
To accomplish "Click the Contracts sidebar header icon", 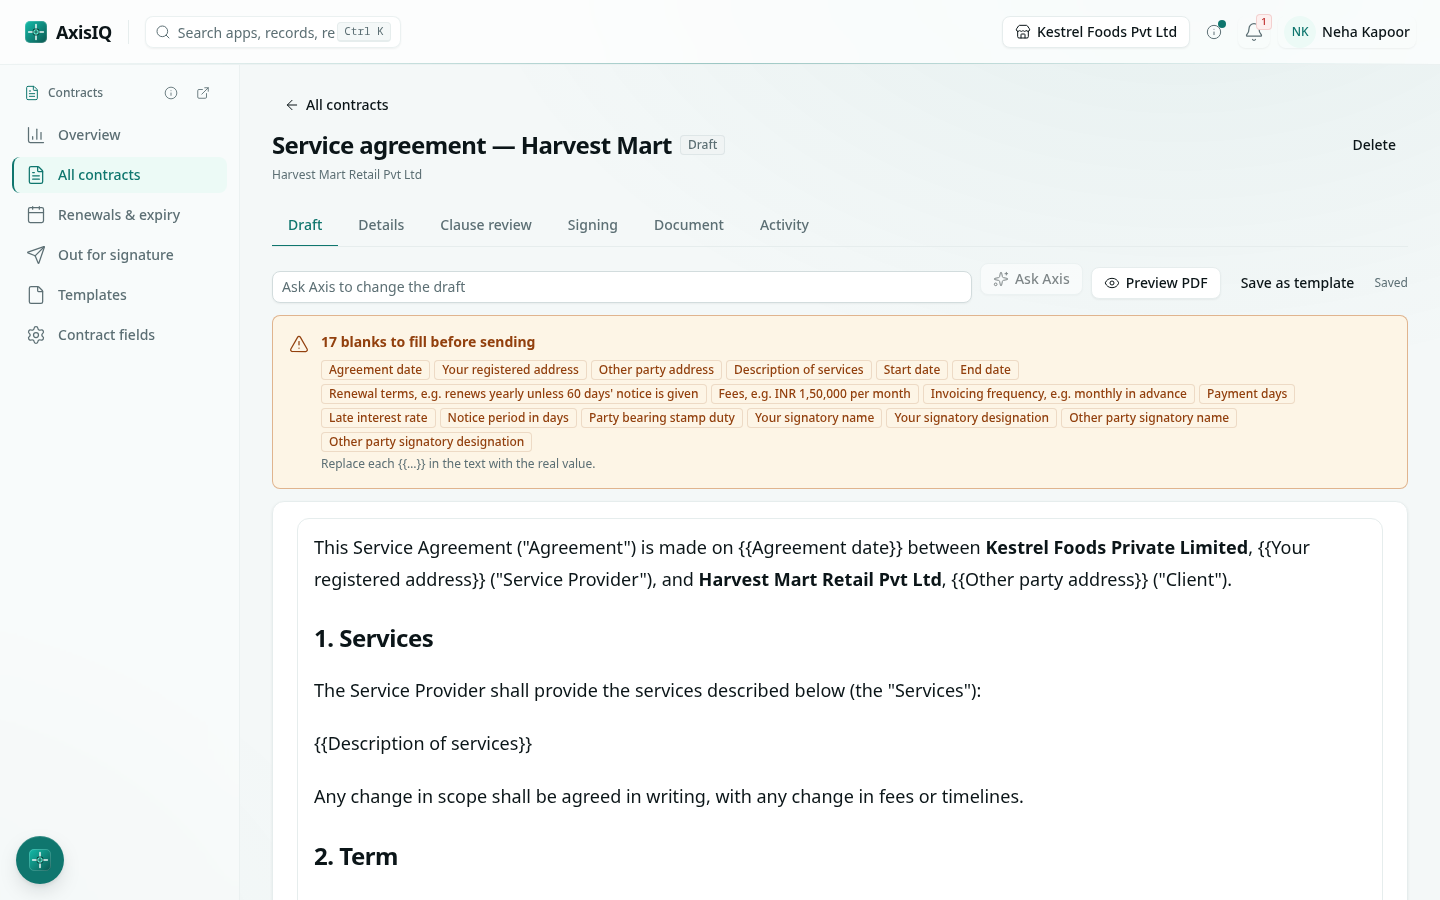I will point(32,93).
